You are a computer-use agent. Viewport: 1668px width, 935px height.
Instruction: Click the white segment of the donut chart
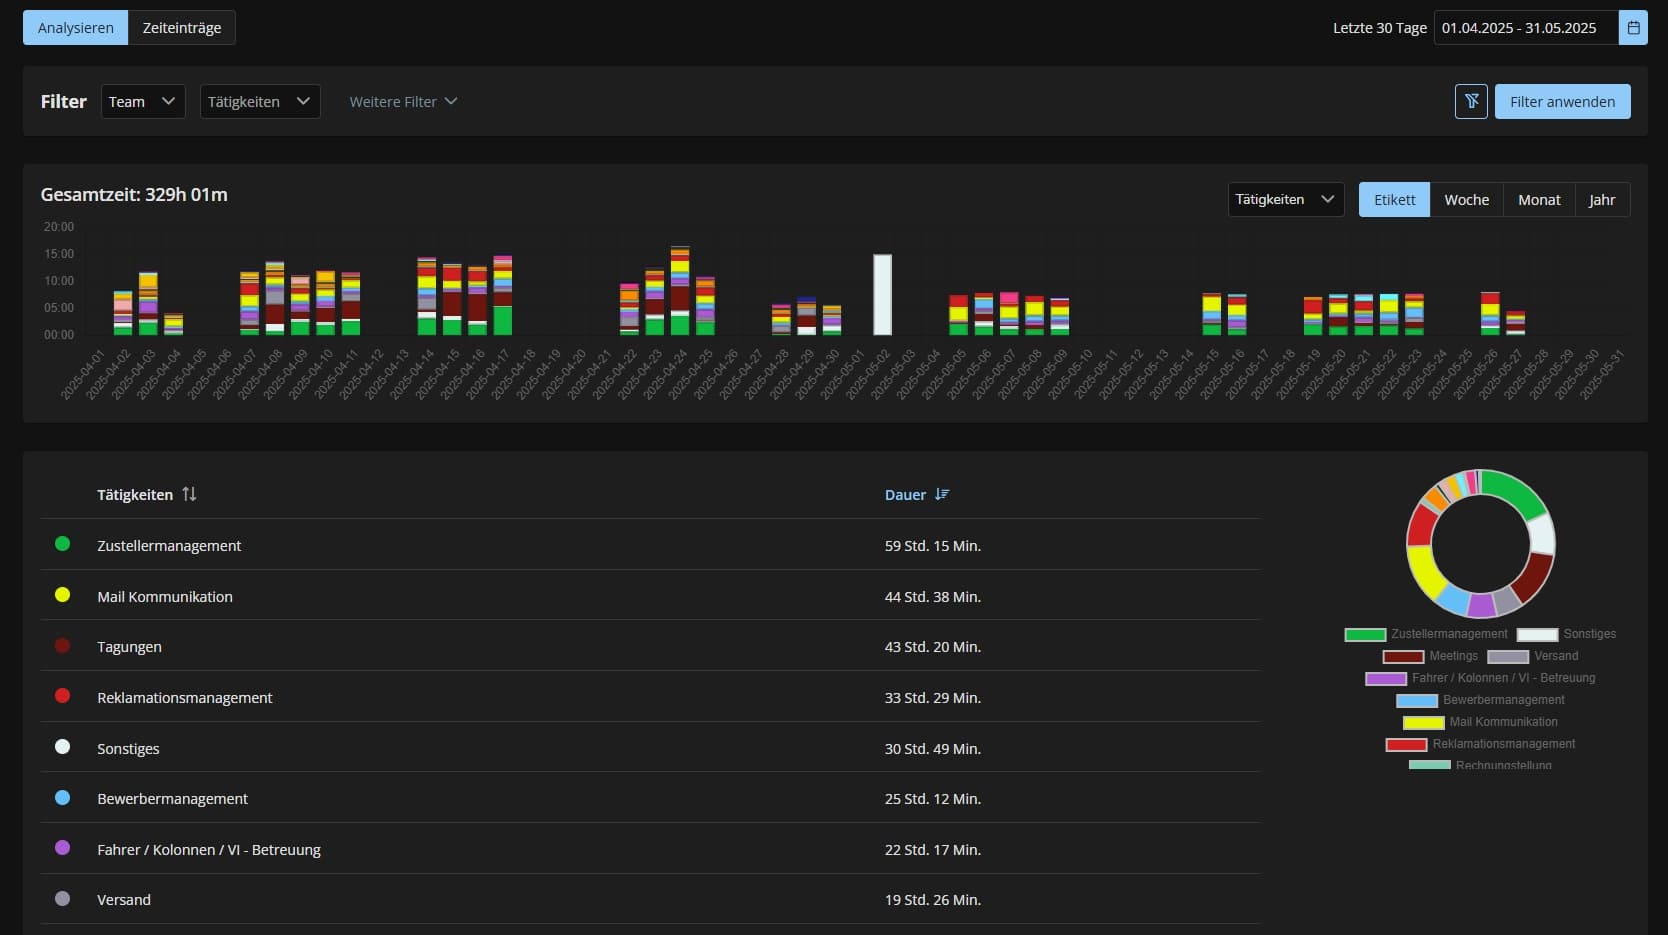[x=1543, y=534]
